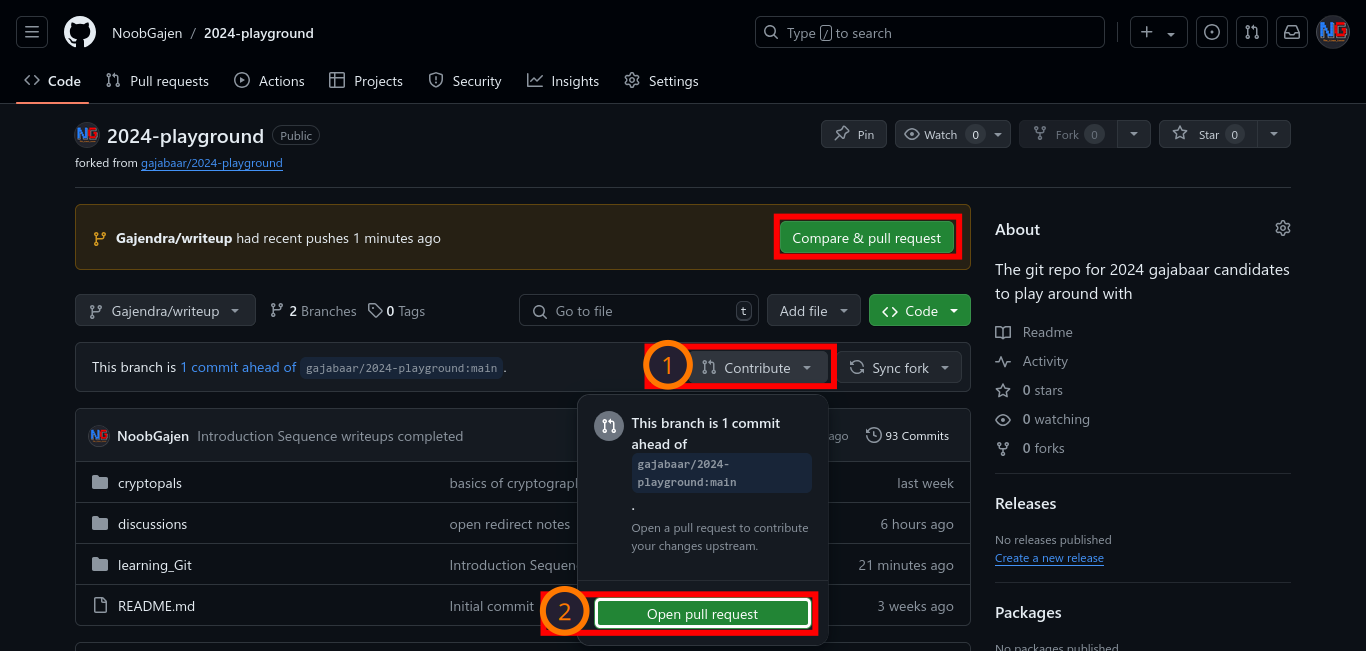Open the gajabaar/2024-playground upstream link
Screen dimensions: 1366x651
[212, 163]
